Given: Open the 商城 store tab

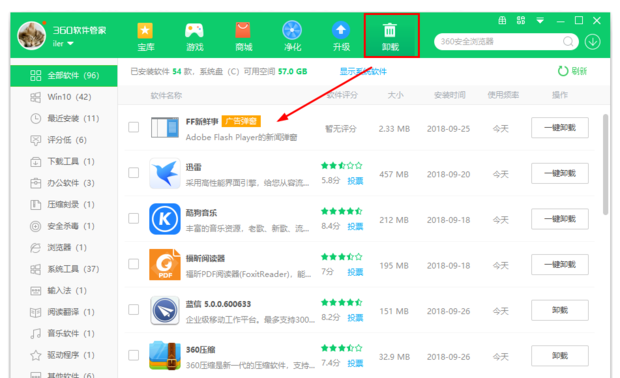Looking at the screenshot, I should 243,37.
